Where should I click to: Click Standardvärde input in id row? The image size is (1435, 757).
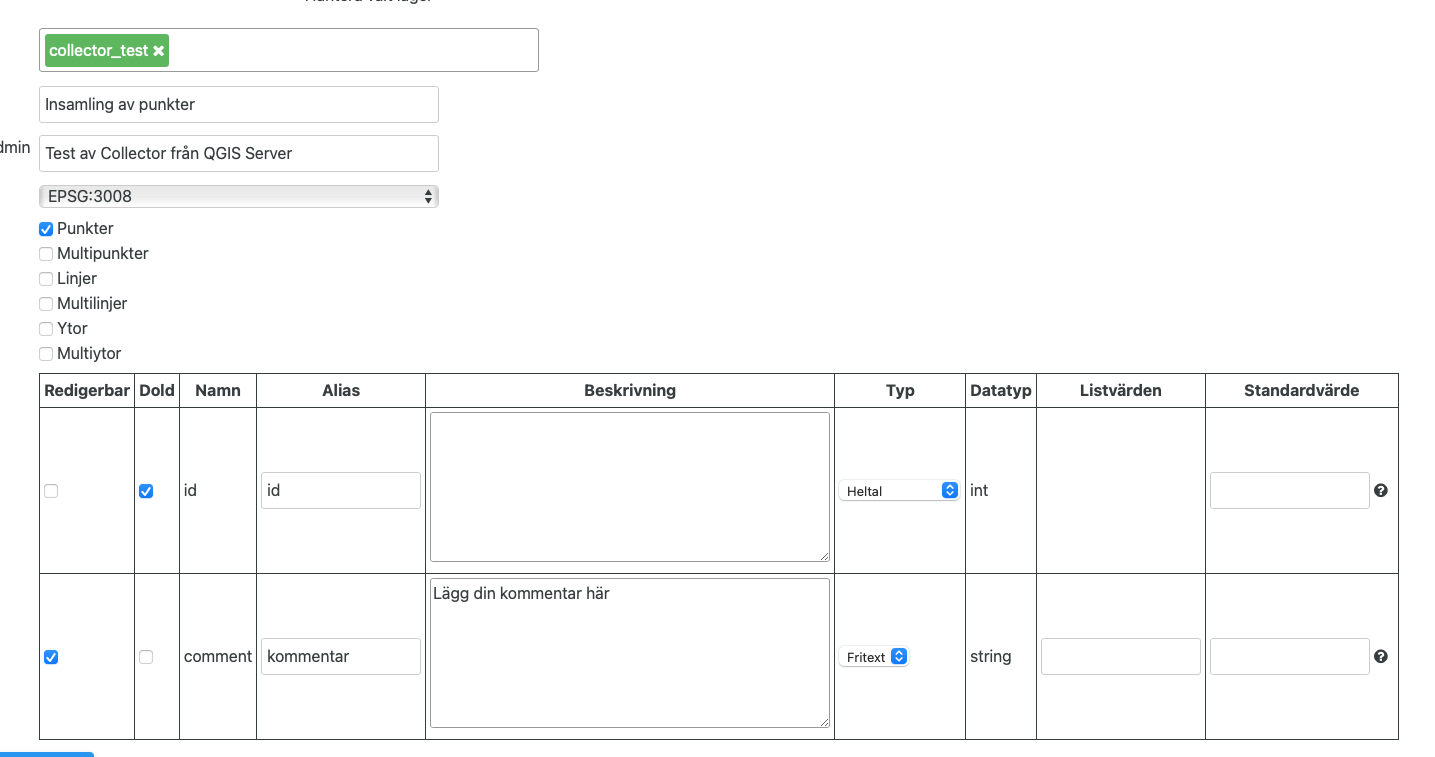pyautogui.click(x=1290, y=491)
